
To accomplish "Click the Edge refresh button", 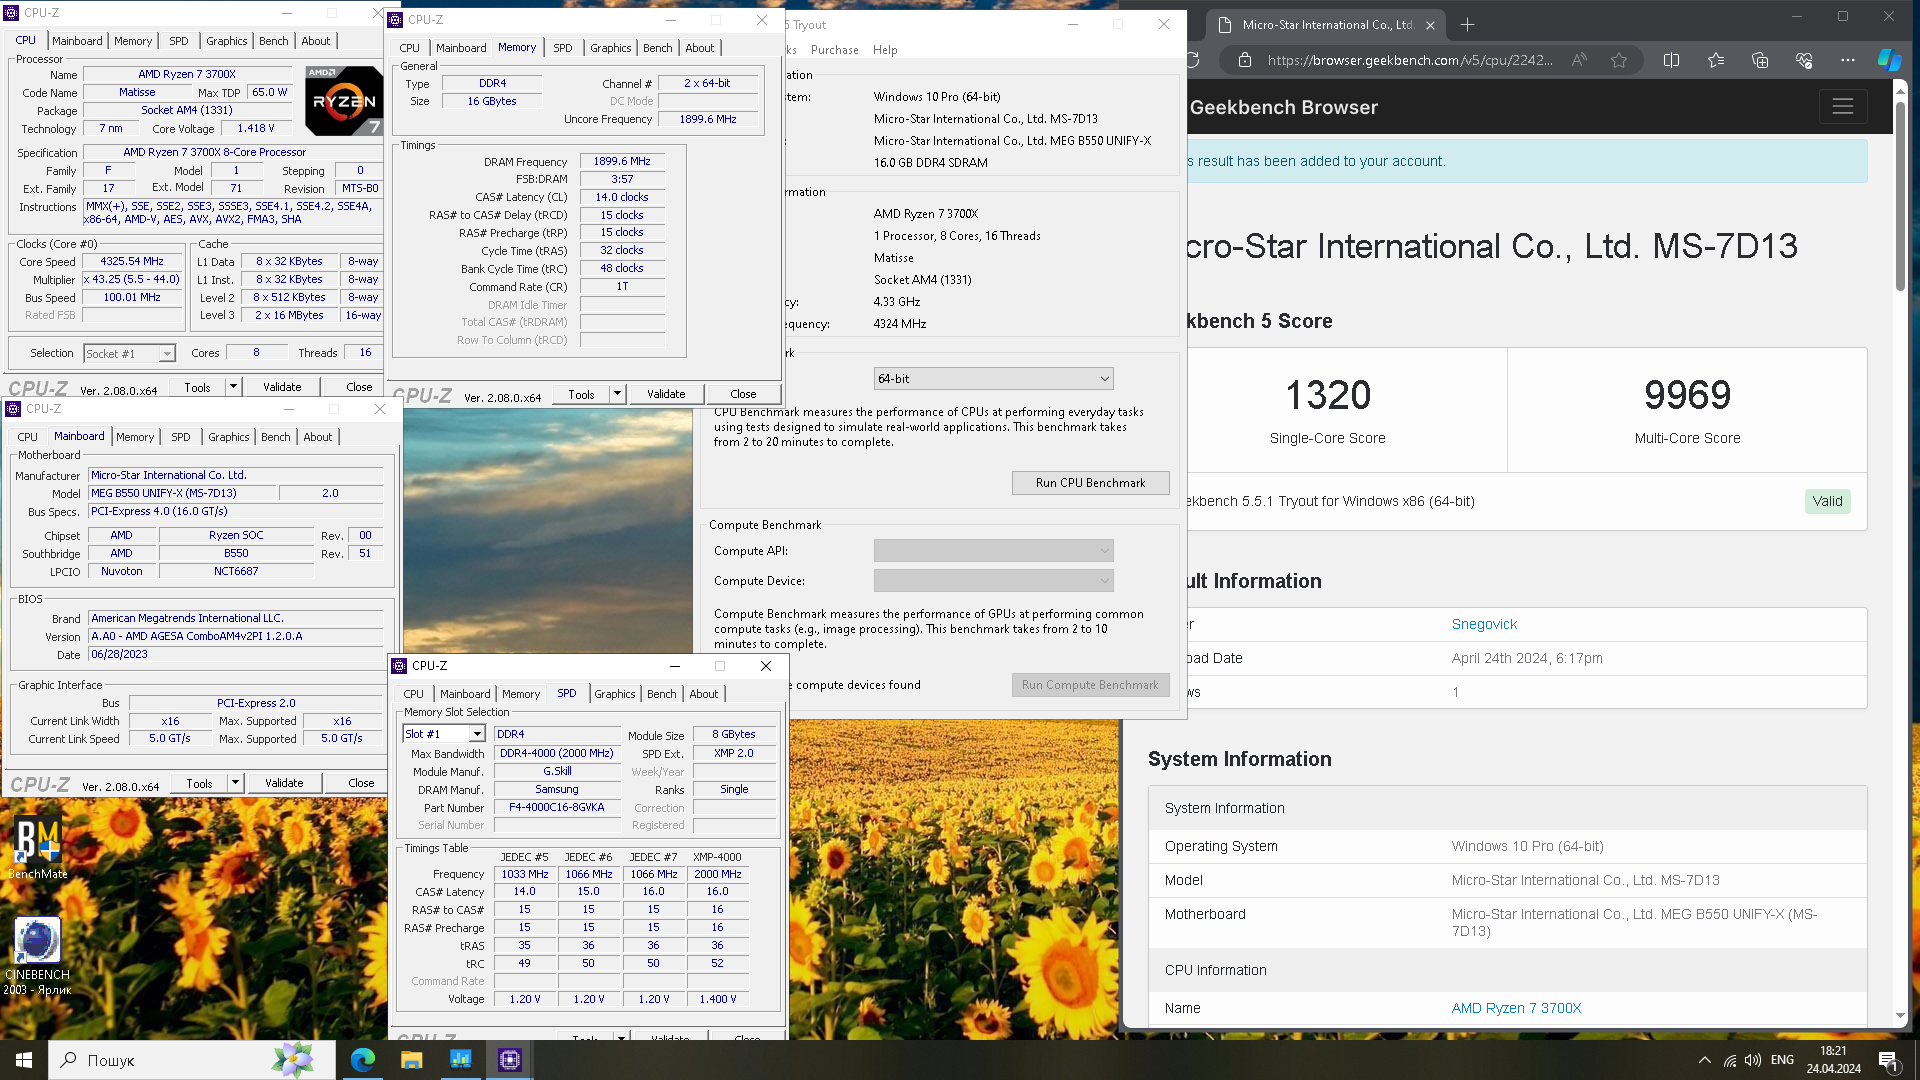I will [x=1194, y=60].
